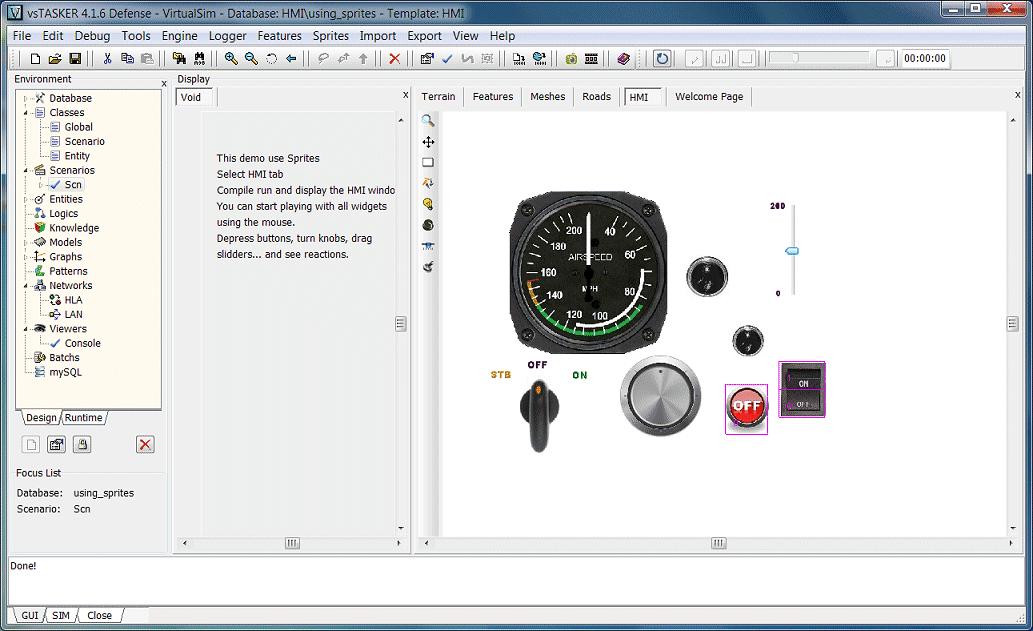Select the move crosshair tool in HMI editor
The width and height of the screenshot is (1033, 631).
point(428,142)
